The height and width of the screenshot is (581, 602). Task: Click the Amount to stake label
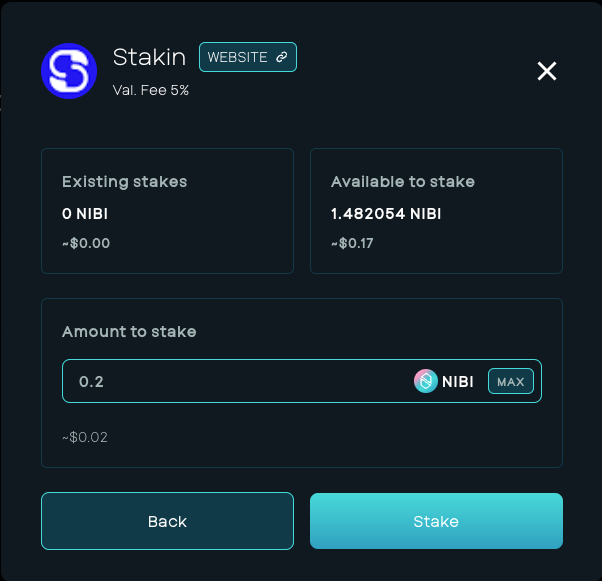point(129,332)
